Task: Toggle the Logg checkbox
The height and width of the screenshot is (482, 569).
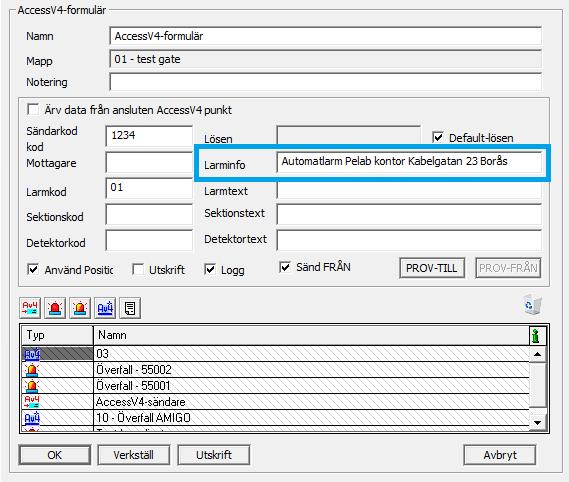Action: tap(210, 269)
